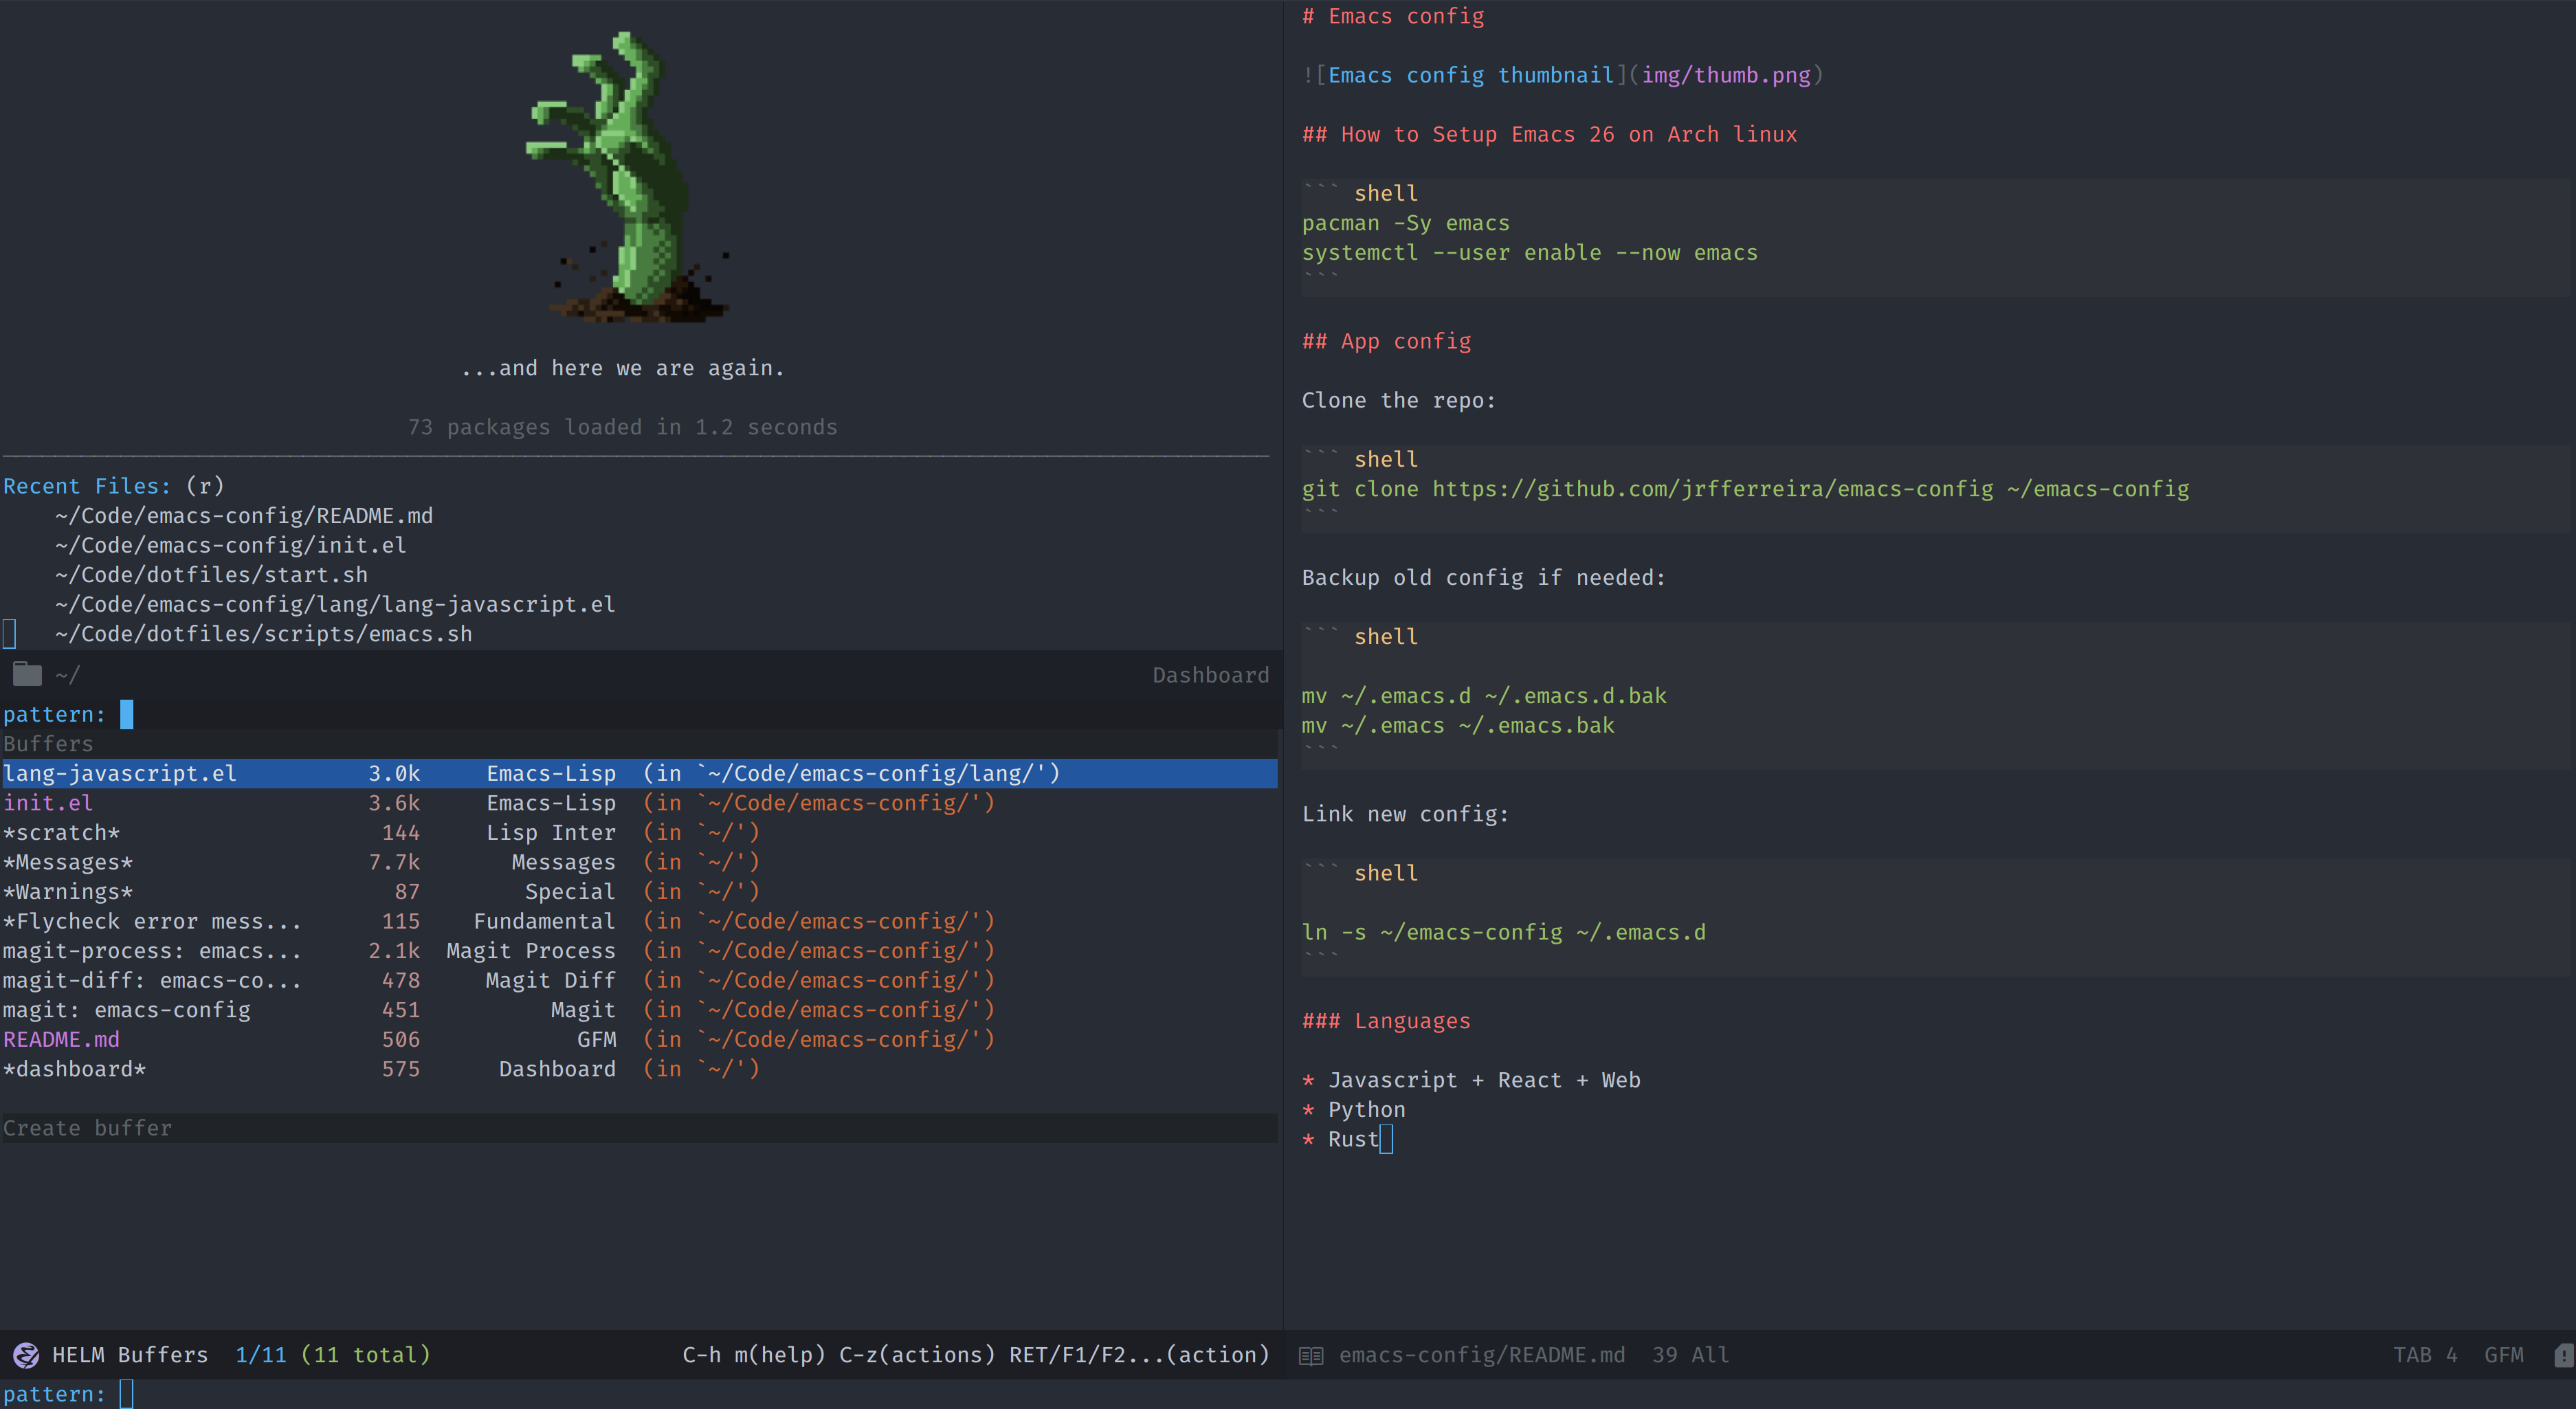Click the folder icon in Dashboard modeline

pyautogui.click(x=27, y=675)
